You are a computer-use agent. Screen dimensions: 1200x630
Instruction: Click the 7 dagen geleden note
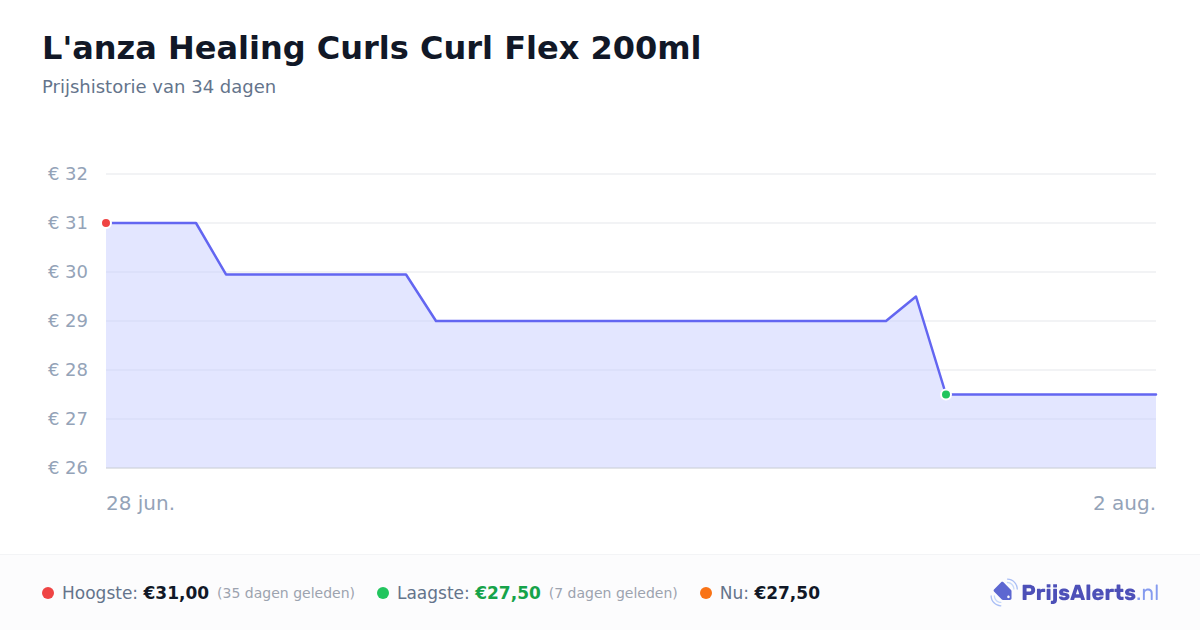[613, 593]
